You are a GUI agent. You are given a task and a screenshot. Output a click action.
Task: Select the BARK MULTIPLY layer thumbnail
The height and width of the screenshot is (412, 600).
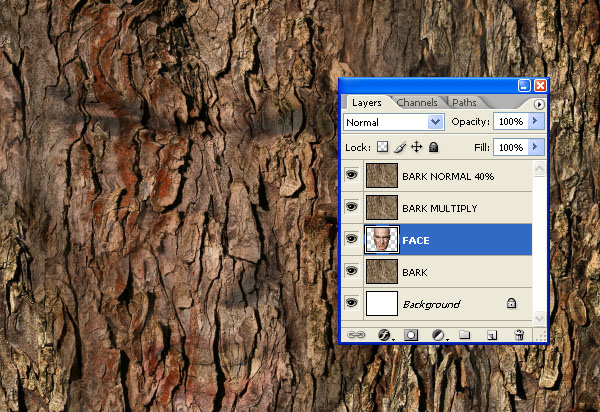point(382,208)
